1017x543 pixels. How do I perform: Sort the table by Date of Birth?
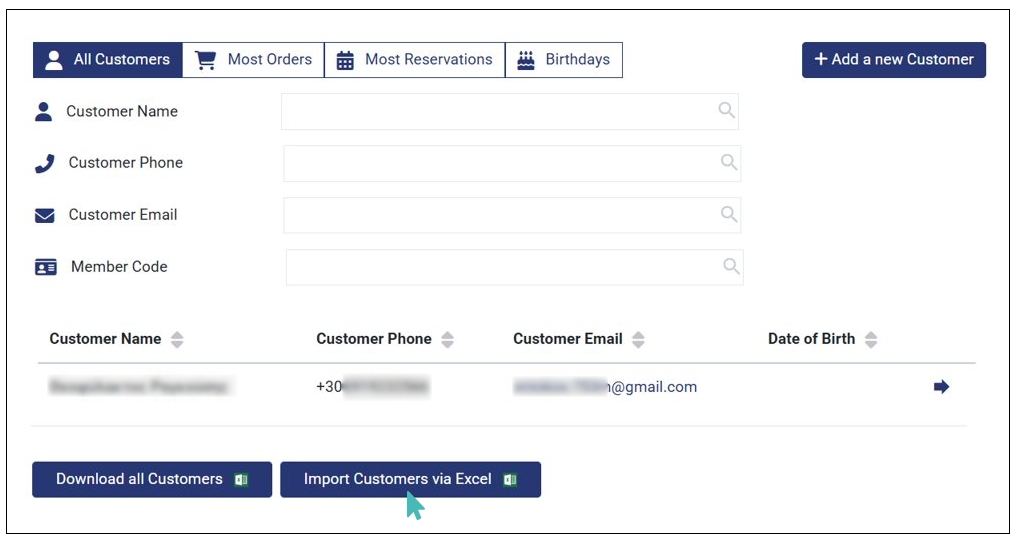coord(871,339)
